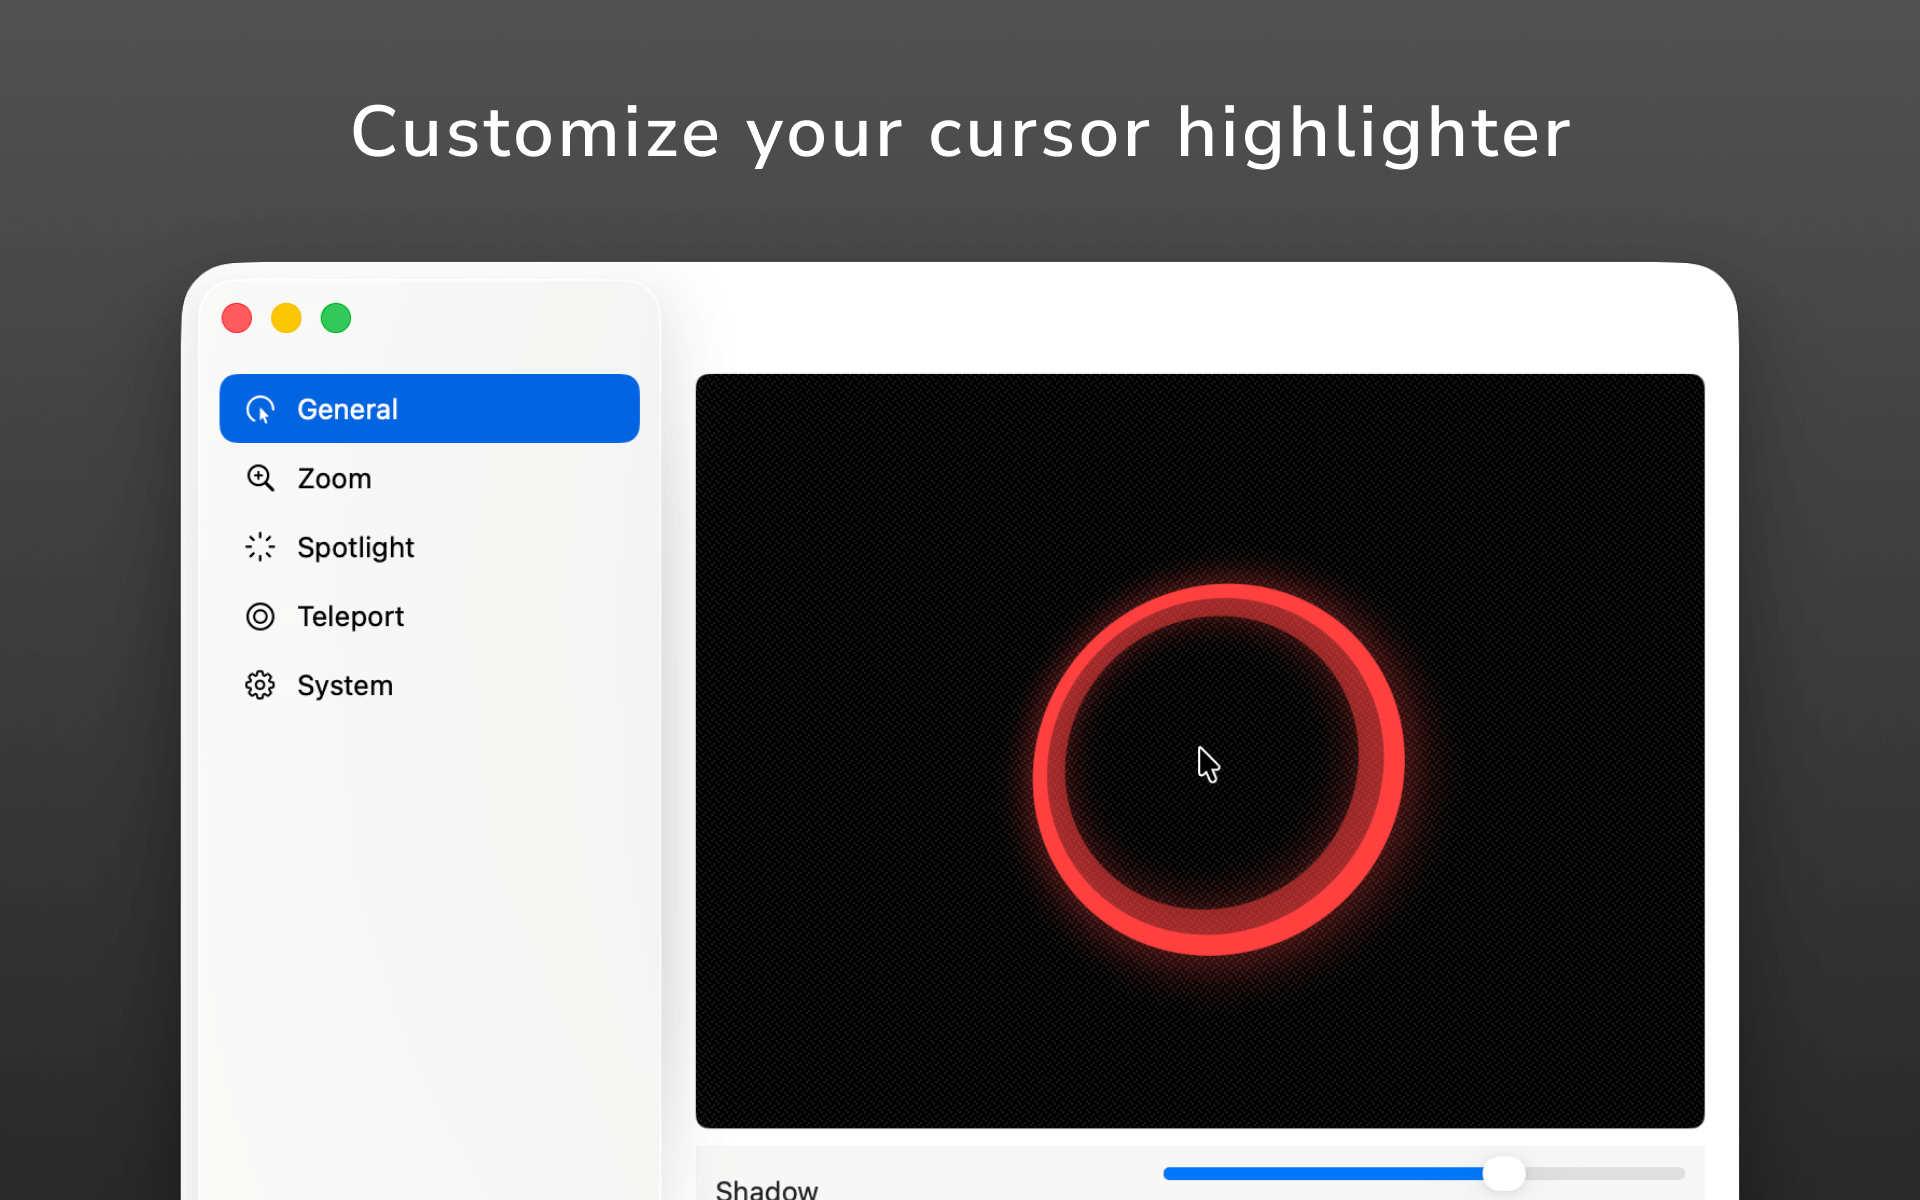Minimize window with the yellow button

(286, 318)
